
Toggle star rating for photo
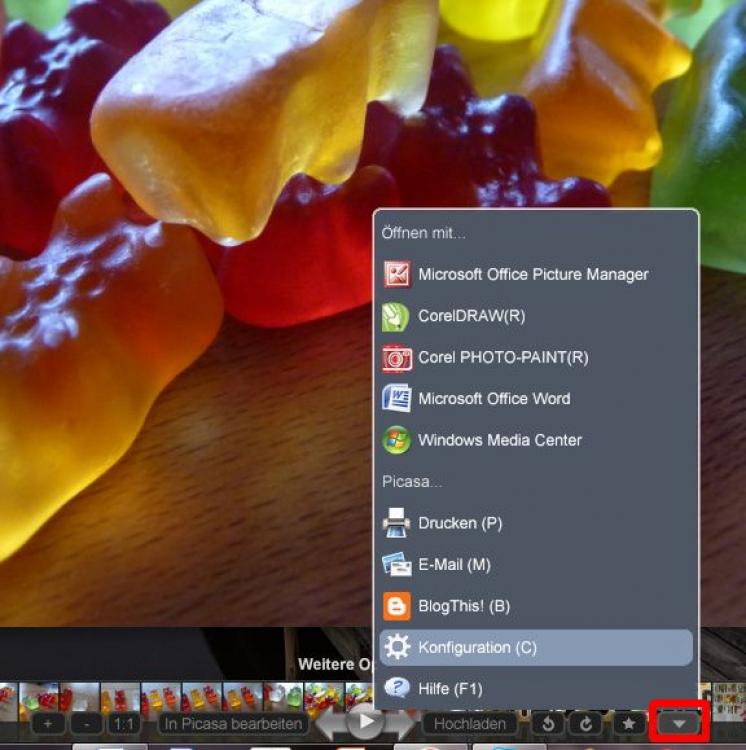coord(628,723)
